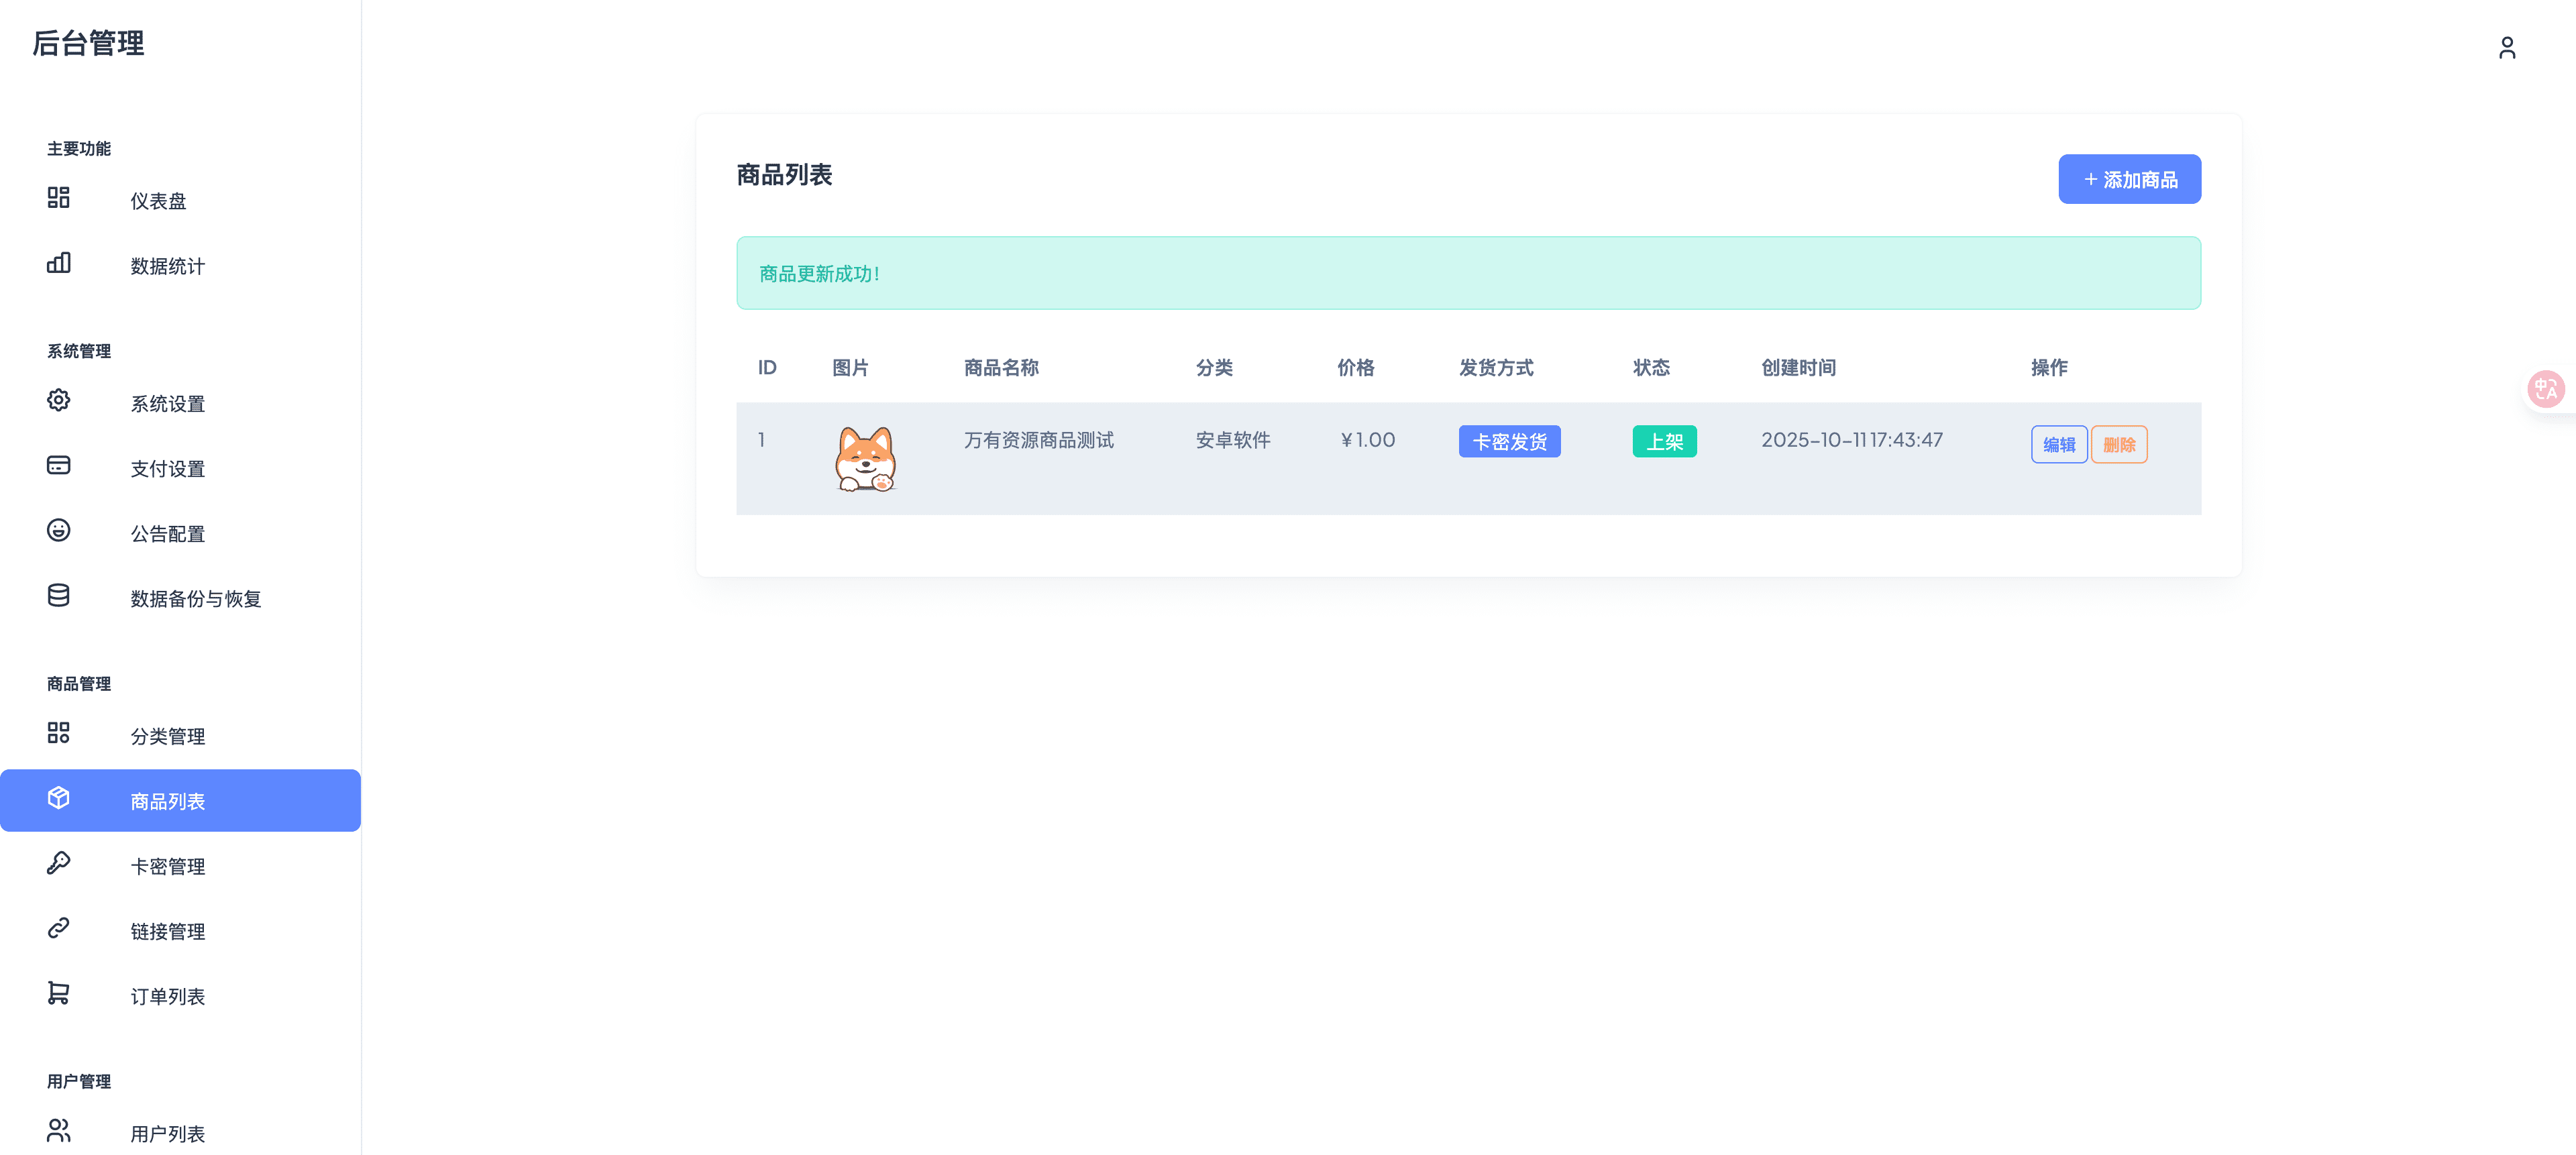
Task: Click the system settings gear icon
Action: coord(58,400)
